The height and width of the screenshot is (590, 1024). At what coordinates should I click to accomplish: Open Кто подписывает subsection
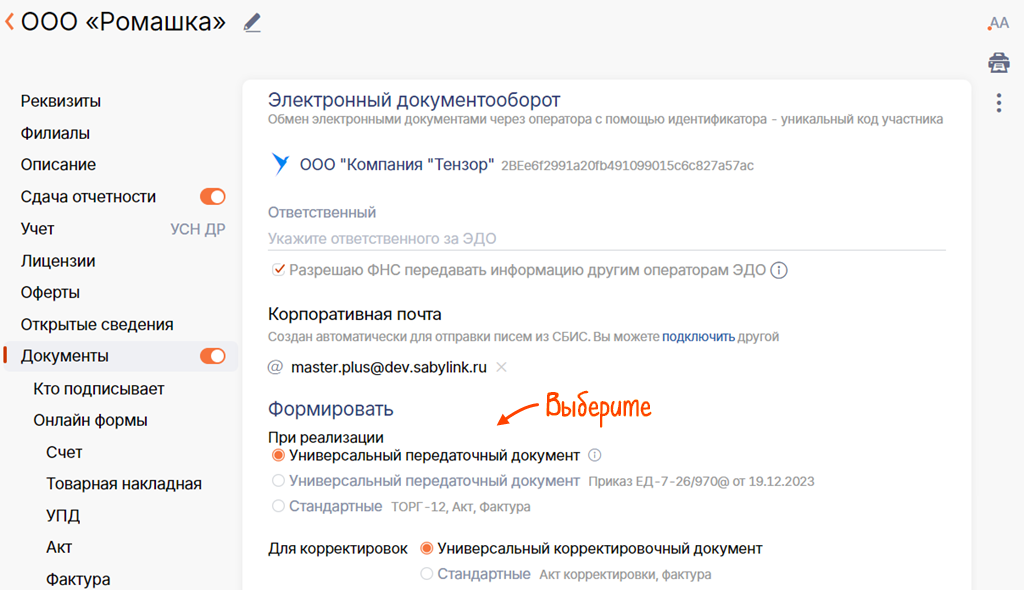pos(99,388)
